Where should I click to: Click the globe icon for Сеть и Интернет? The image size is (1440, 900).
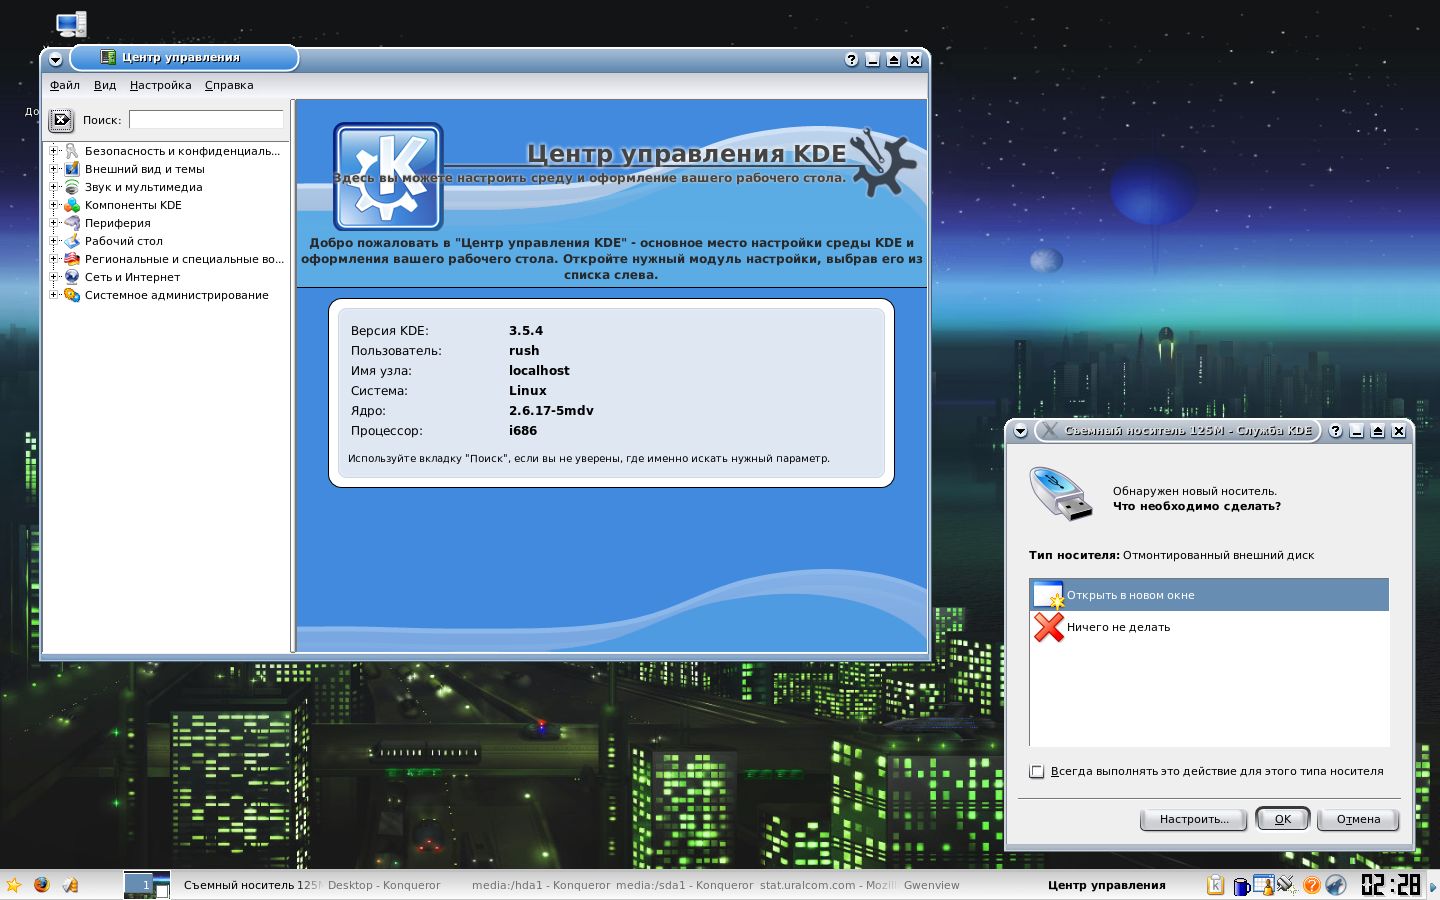pyautogui.click(x=72, y=277)
